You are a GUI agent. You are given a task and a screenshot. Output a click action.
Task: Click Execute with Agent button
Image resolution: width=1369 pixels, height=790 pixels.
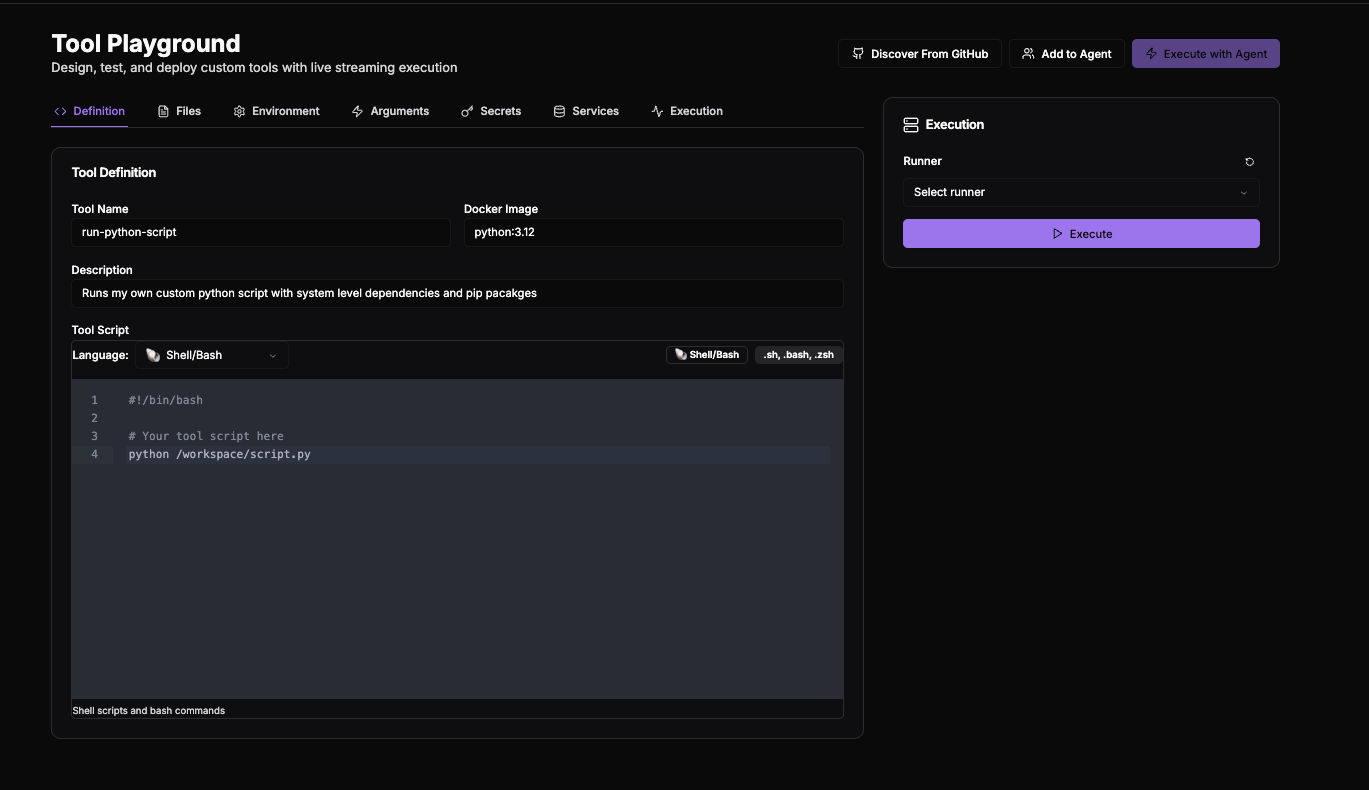(1206, 54)
